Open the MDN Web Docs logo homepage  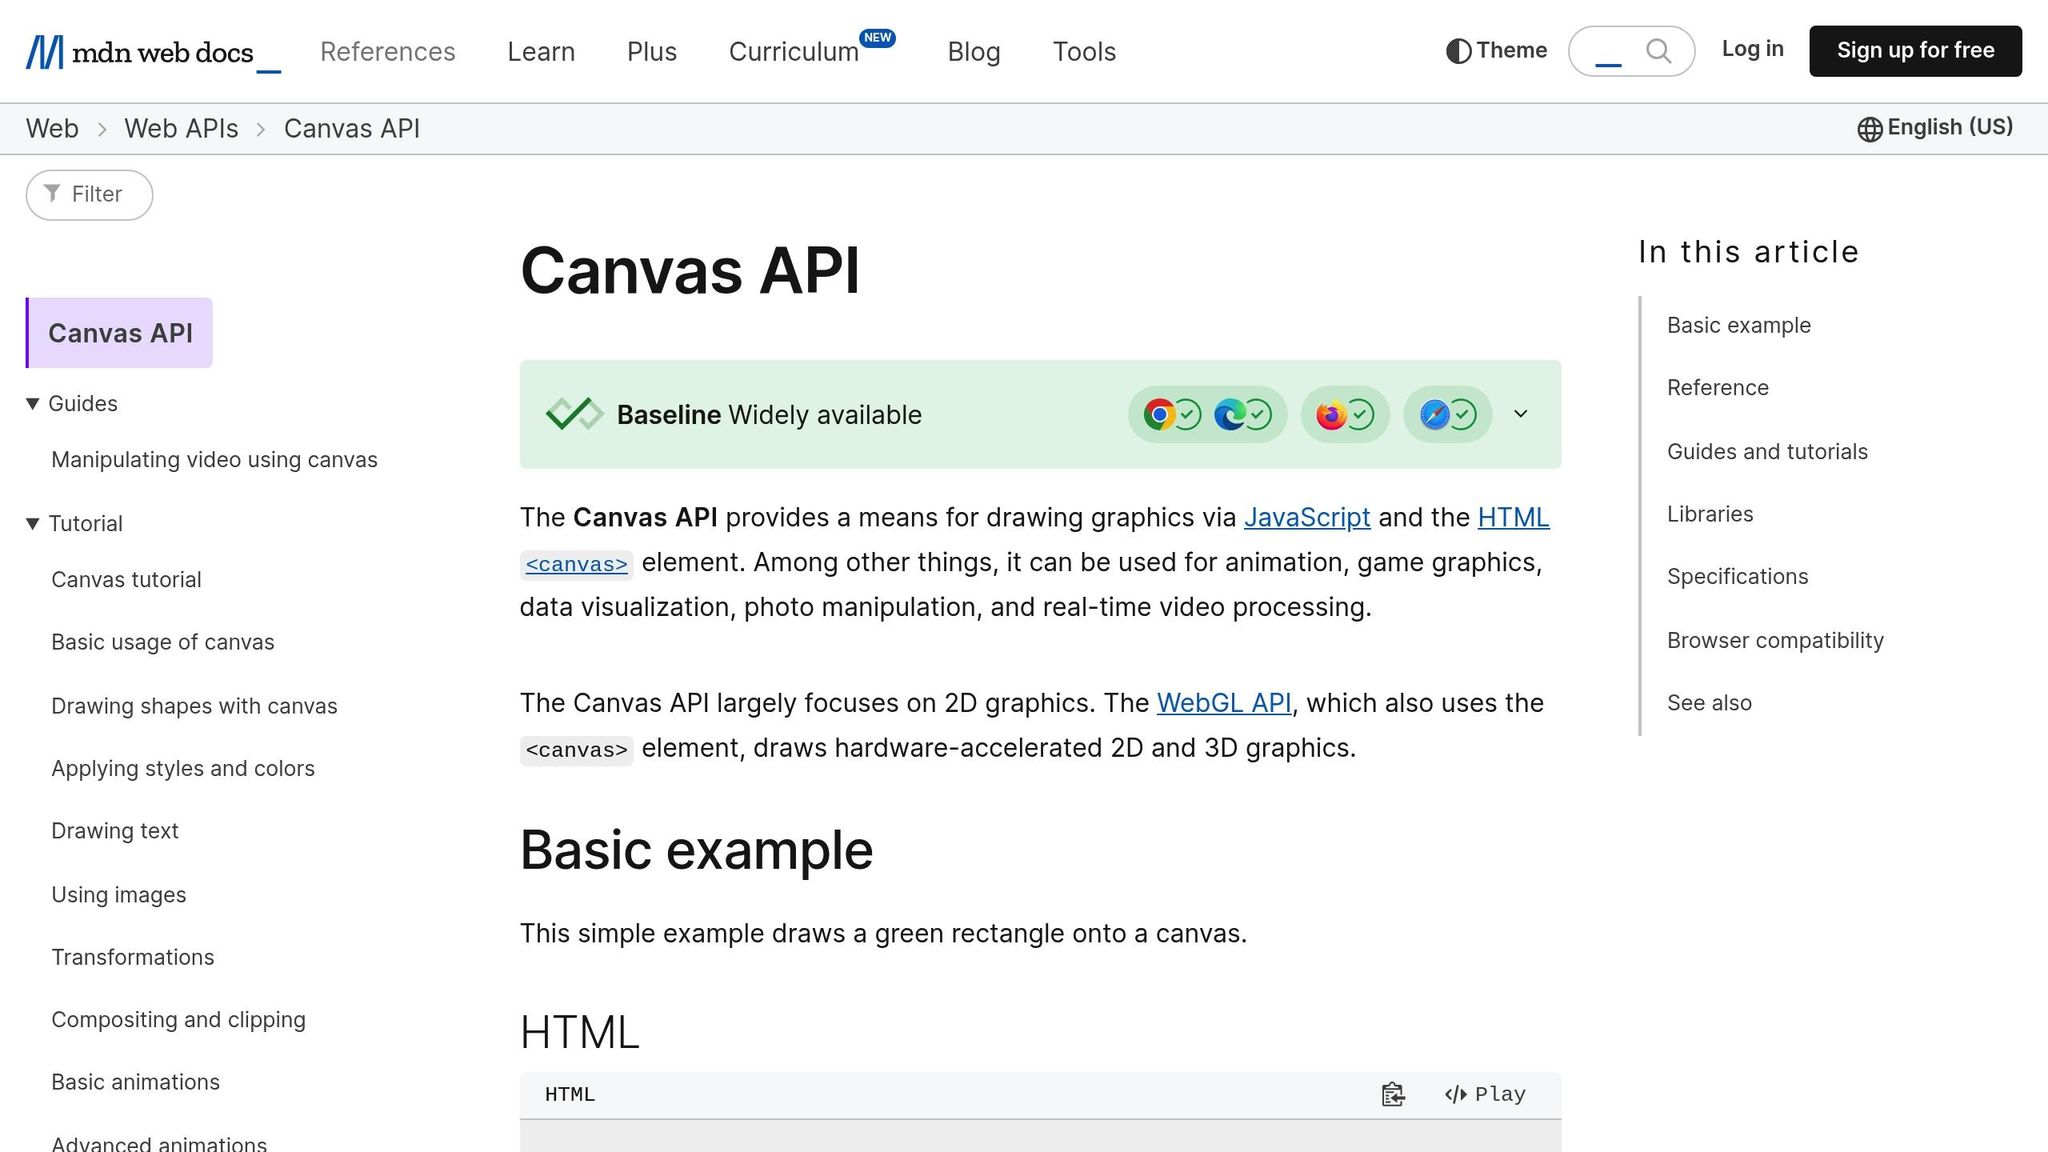pos(153,51)
